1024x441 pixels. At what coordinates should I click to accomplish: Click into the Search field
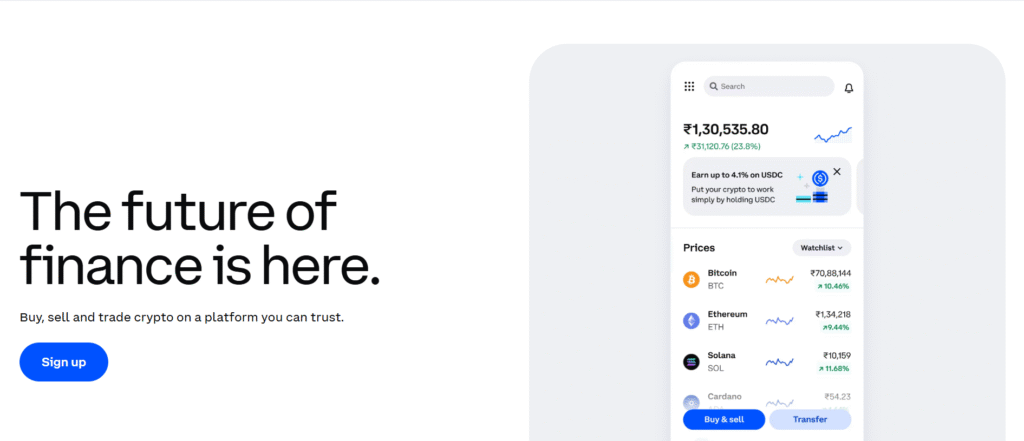tap(768, 87)
